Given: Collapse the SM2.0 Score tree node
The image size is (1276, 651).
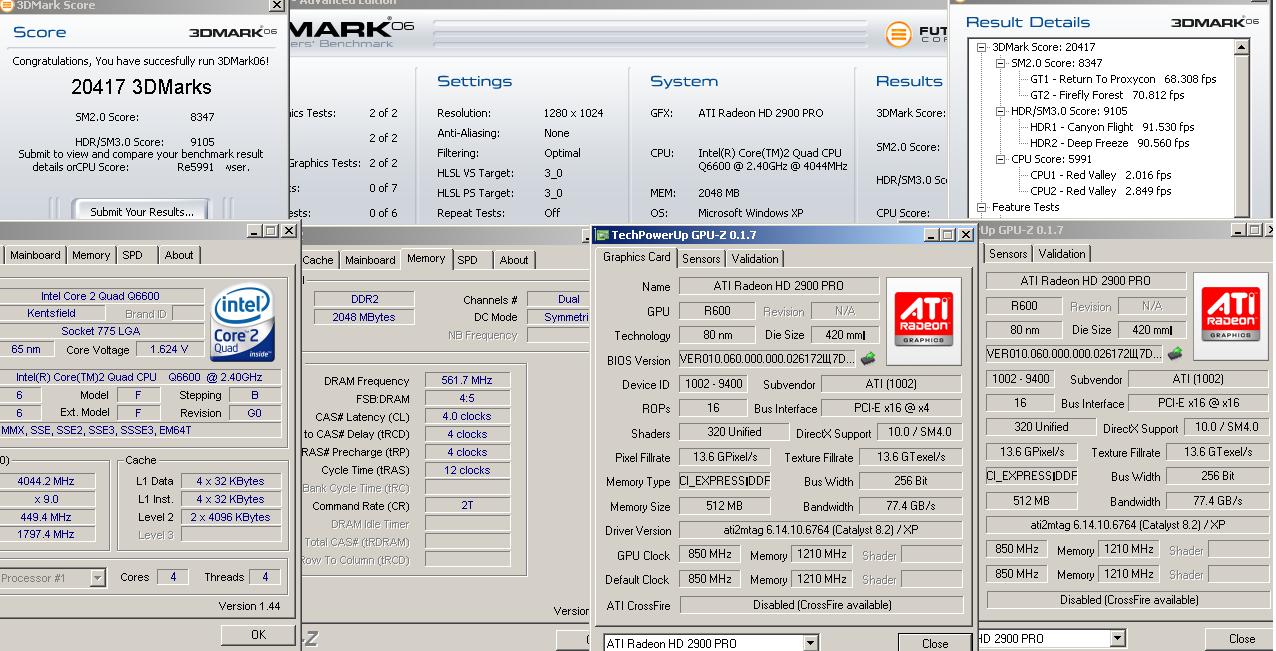Looking at the screenshot, I should [1000, 63].
